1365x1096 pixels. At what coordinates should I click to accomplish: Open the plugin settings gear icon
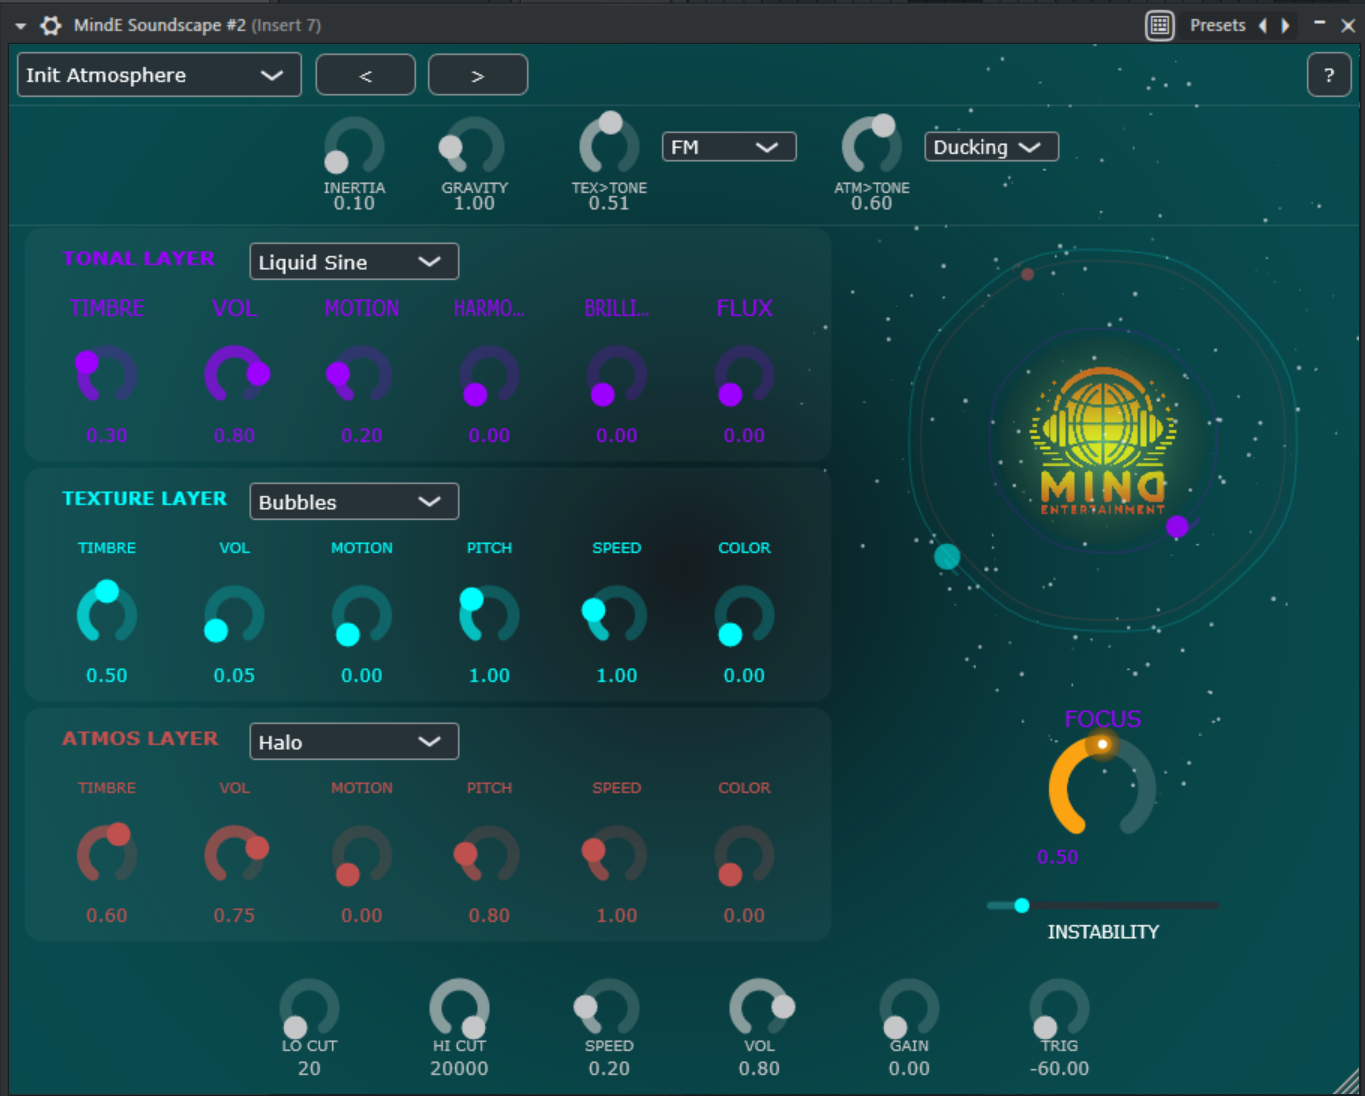[x=50, y=25]
